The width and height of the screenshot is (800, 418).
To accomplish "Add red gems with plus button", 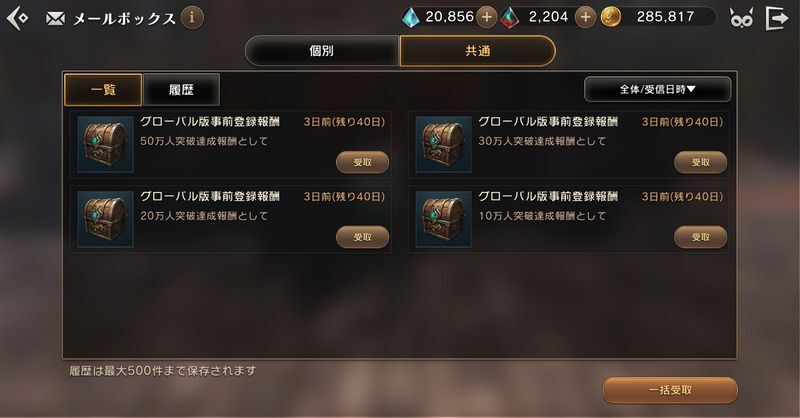I will pos(585,17).
